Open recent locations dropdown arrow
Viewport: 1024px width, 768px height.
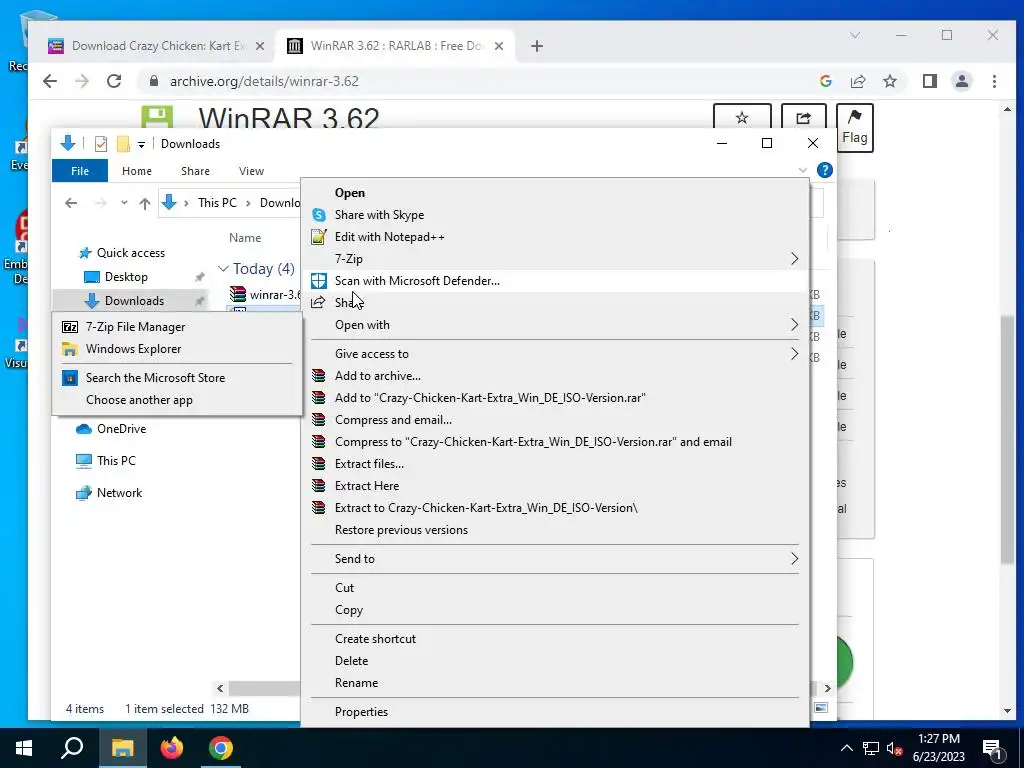[x=124, y=203]
